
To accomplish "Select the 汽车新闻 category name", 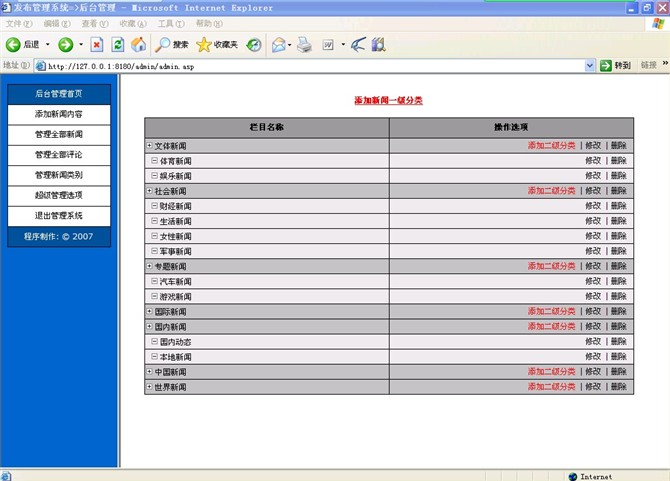I will [176, 282].
